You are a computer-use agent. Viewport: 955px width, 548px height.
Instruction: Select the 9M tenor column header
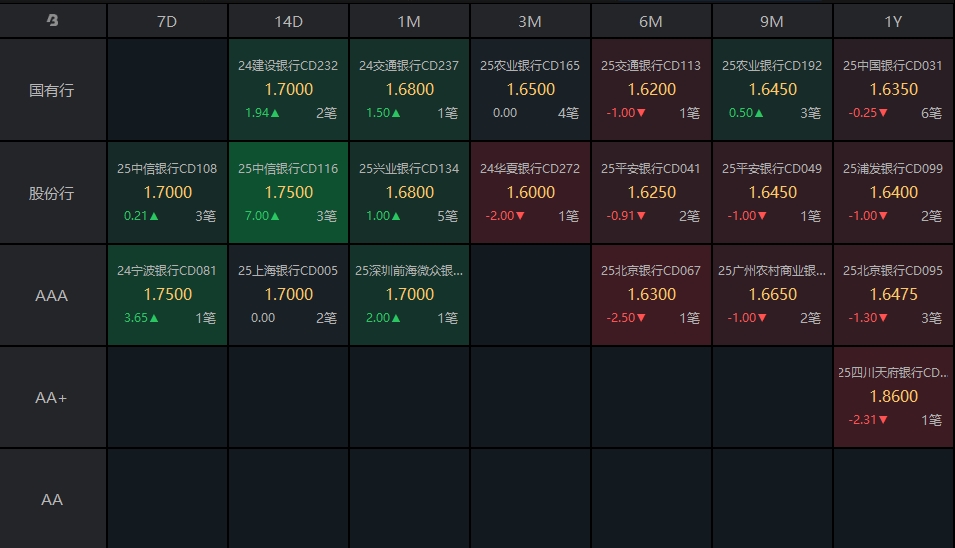coord(772,21)
